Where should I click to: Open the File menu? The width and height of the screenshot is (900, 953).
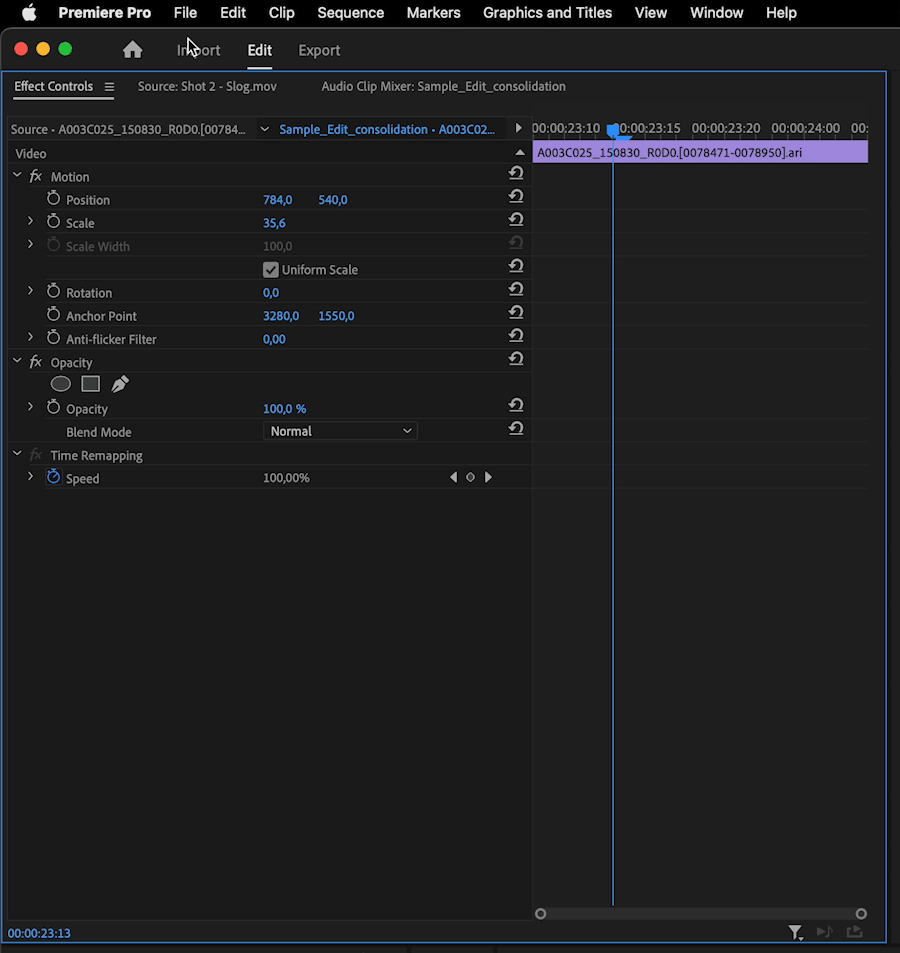185,13
